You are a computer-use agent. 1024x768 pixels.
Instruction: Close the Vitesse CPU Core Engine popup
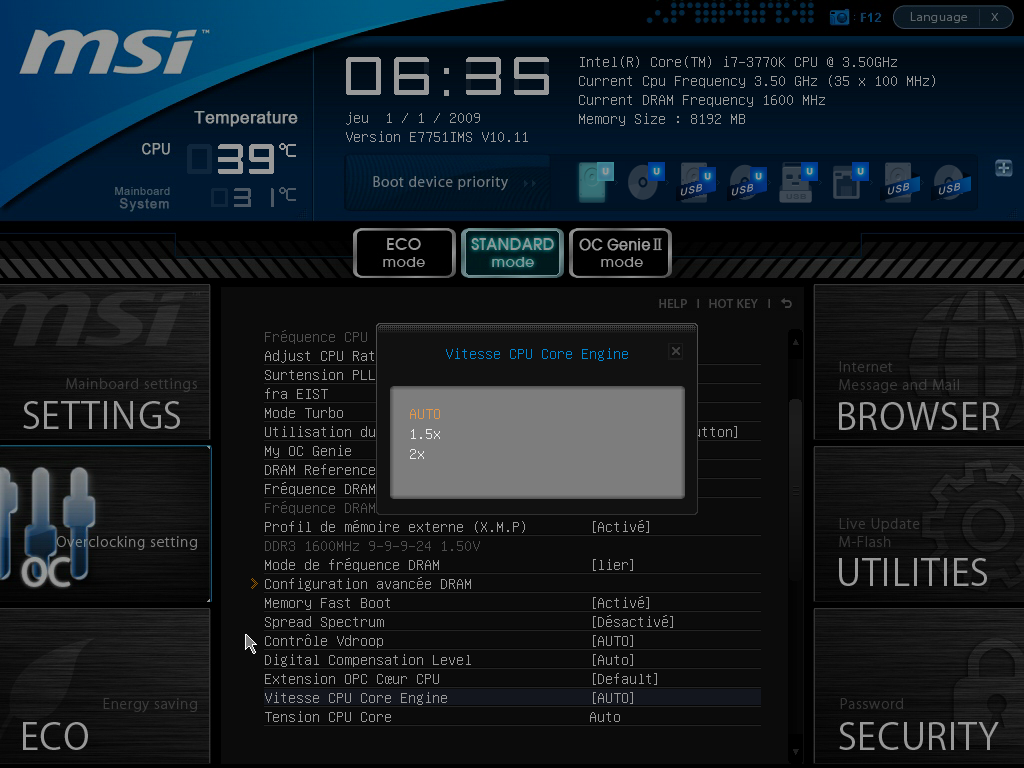[x=676, y=351]
